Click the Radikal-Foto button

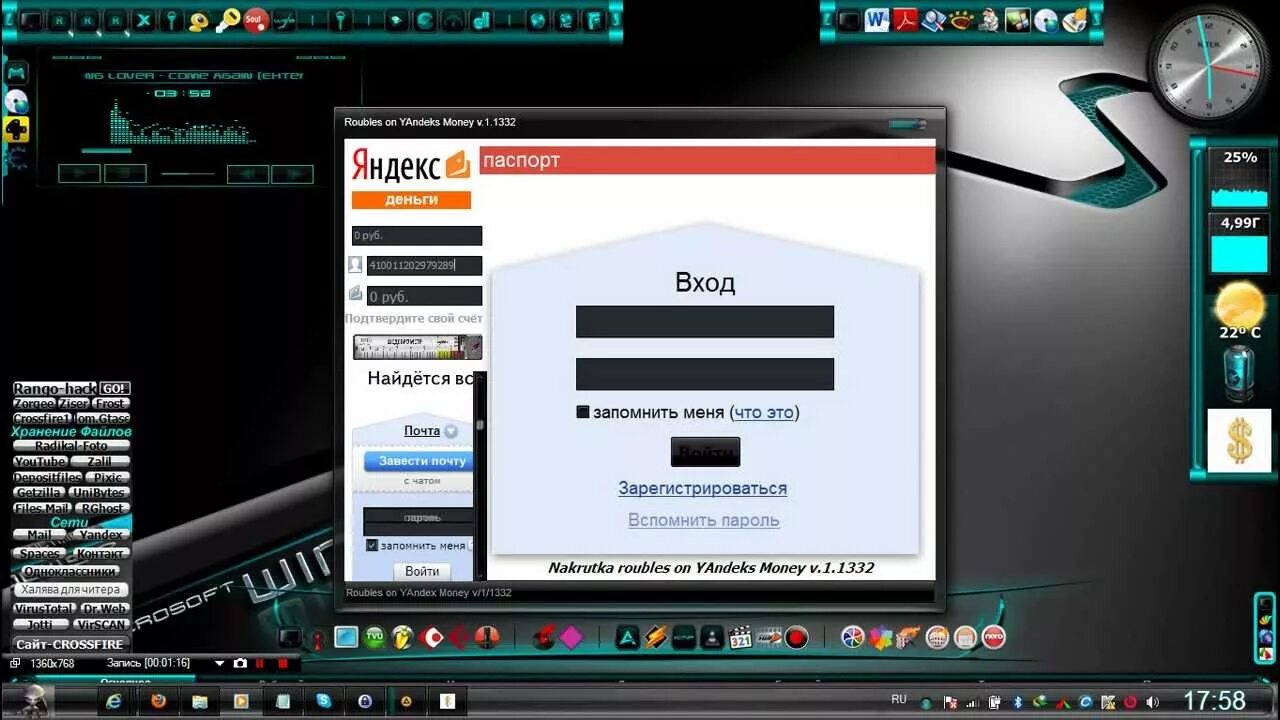coord(71,446)
